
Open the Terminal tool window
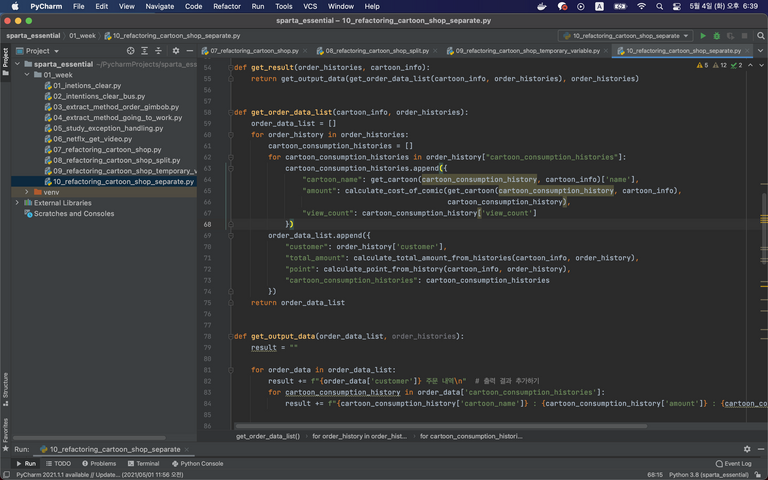click(144, 463)
